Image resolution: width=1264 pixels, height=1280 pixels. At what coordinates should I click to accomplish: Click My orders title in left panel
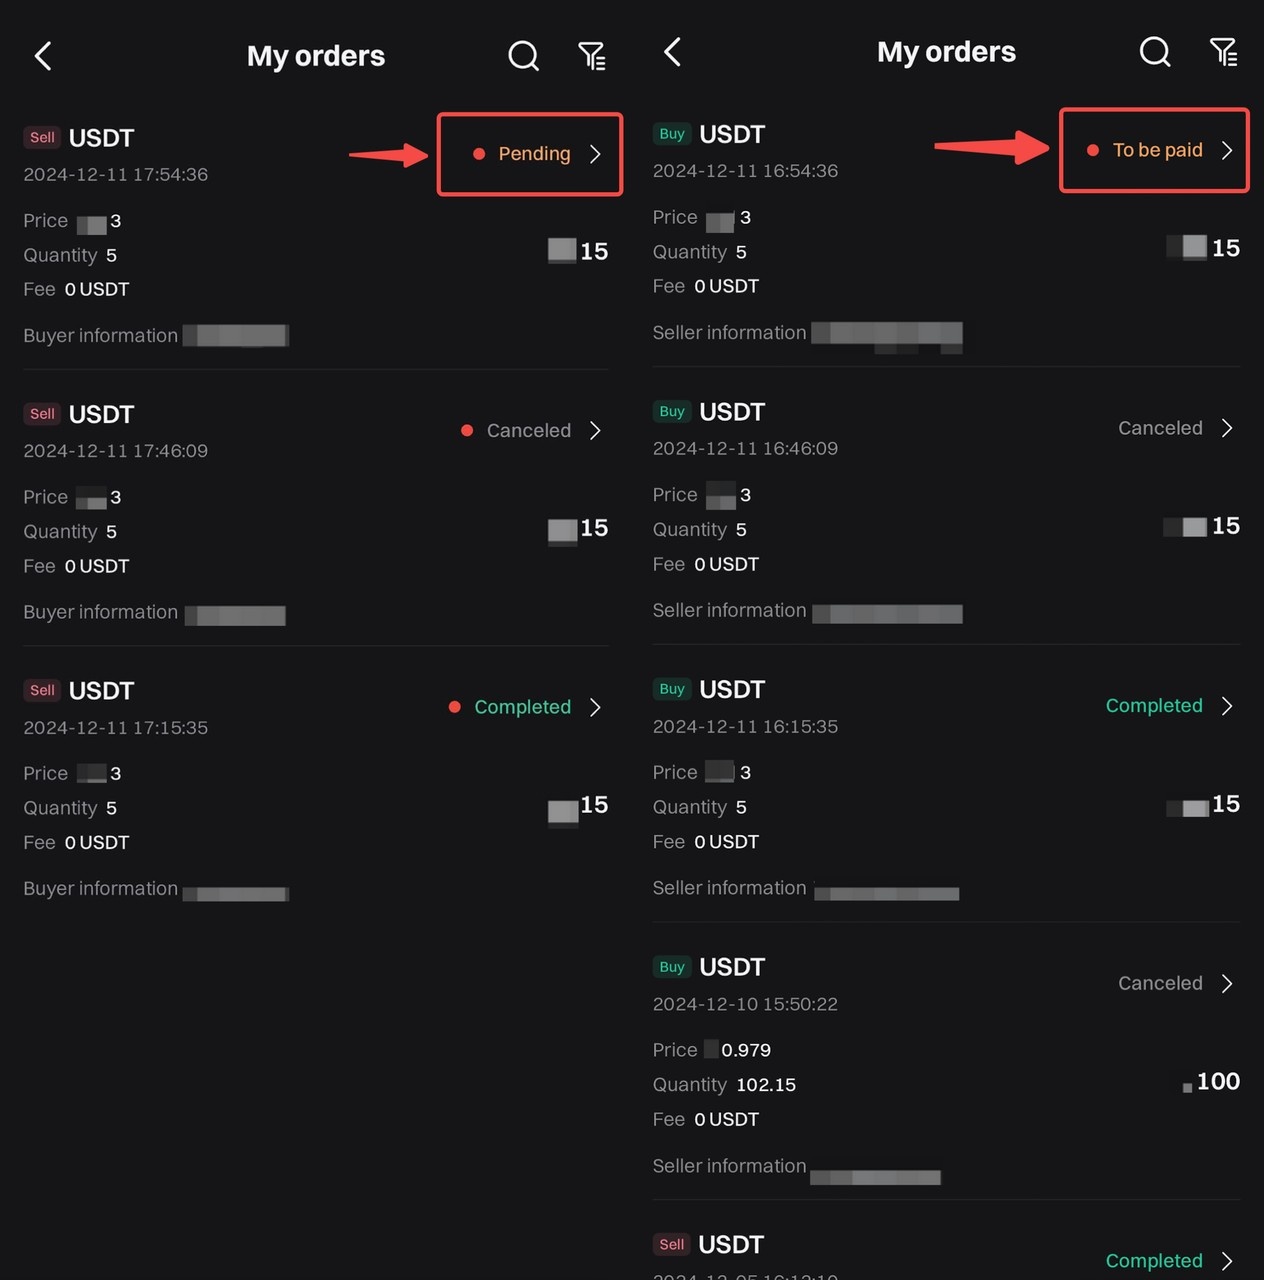pyautogui.click(x=316, y=56)
